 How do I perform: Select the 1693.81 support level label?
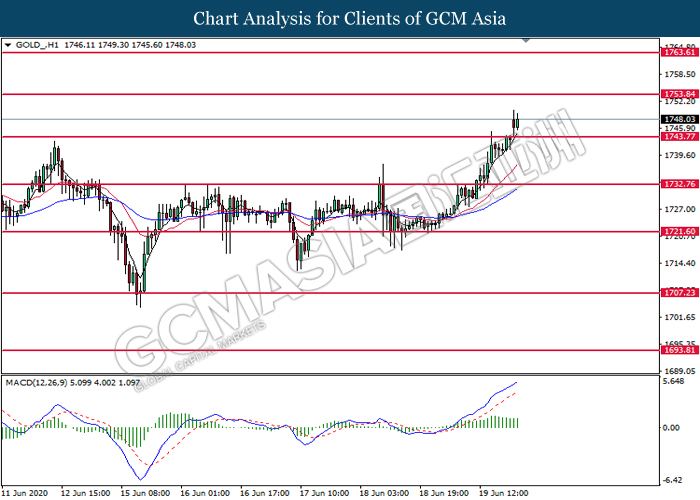[679, 350]
